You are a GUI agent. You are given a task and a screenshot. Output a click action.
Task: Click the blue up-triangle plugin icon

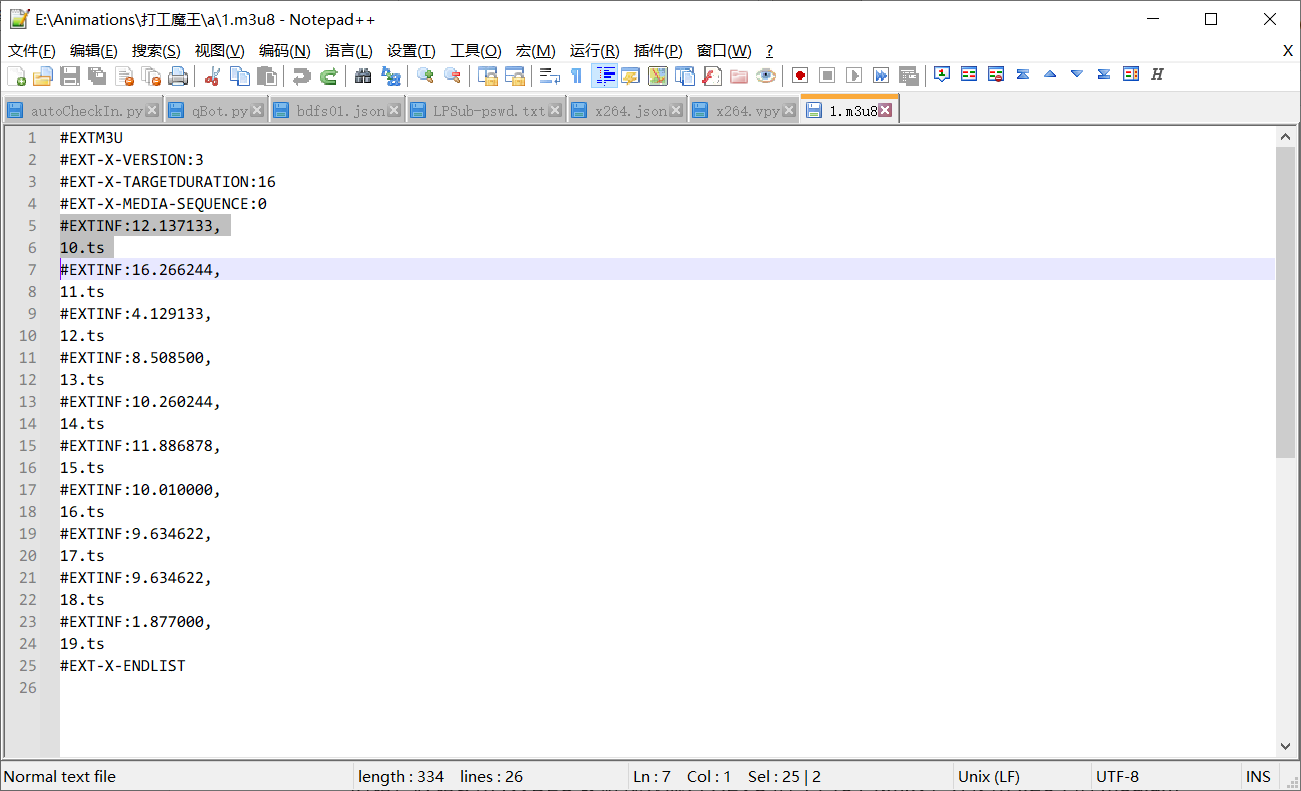(x=1050, y=74)
